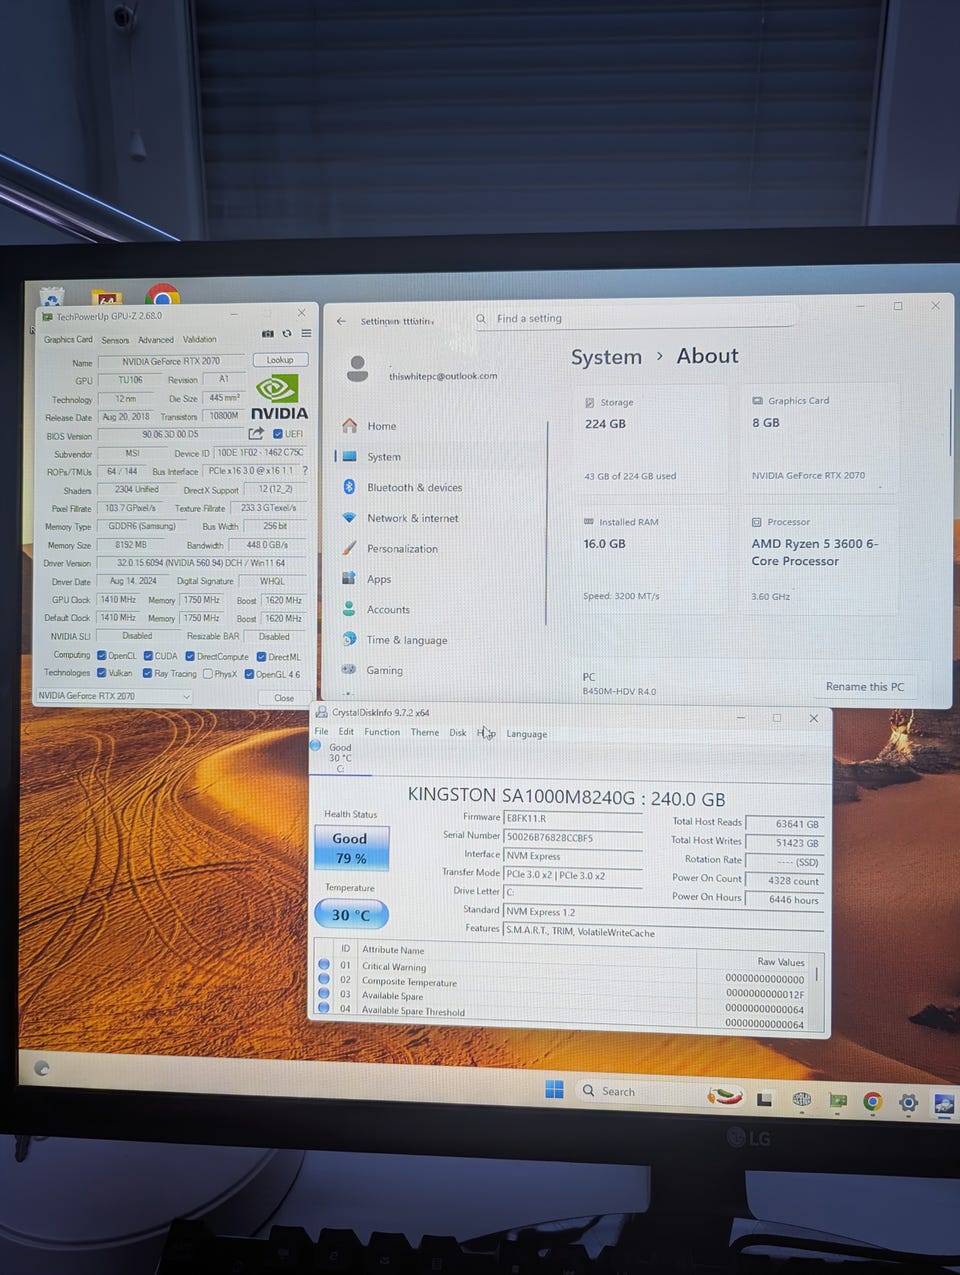Click the BIOS export share icon

[x=256, y=433]
